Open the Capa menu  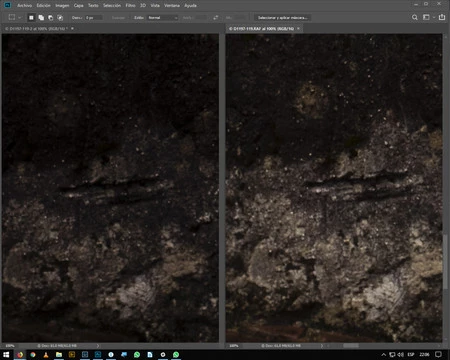tap(79, 5)
